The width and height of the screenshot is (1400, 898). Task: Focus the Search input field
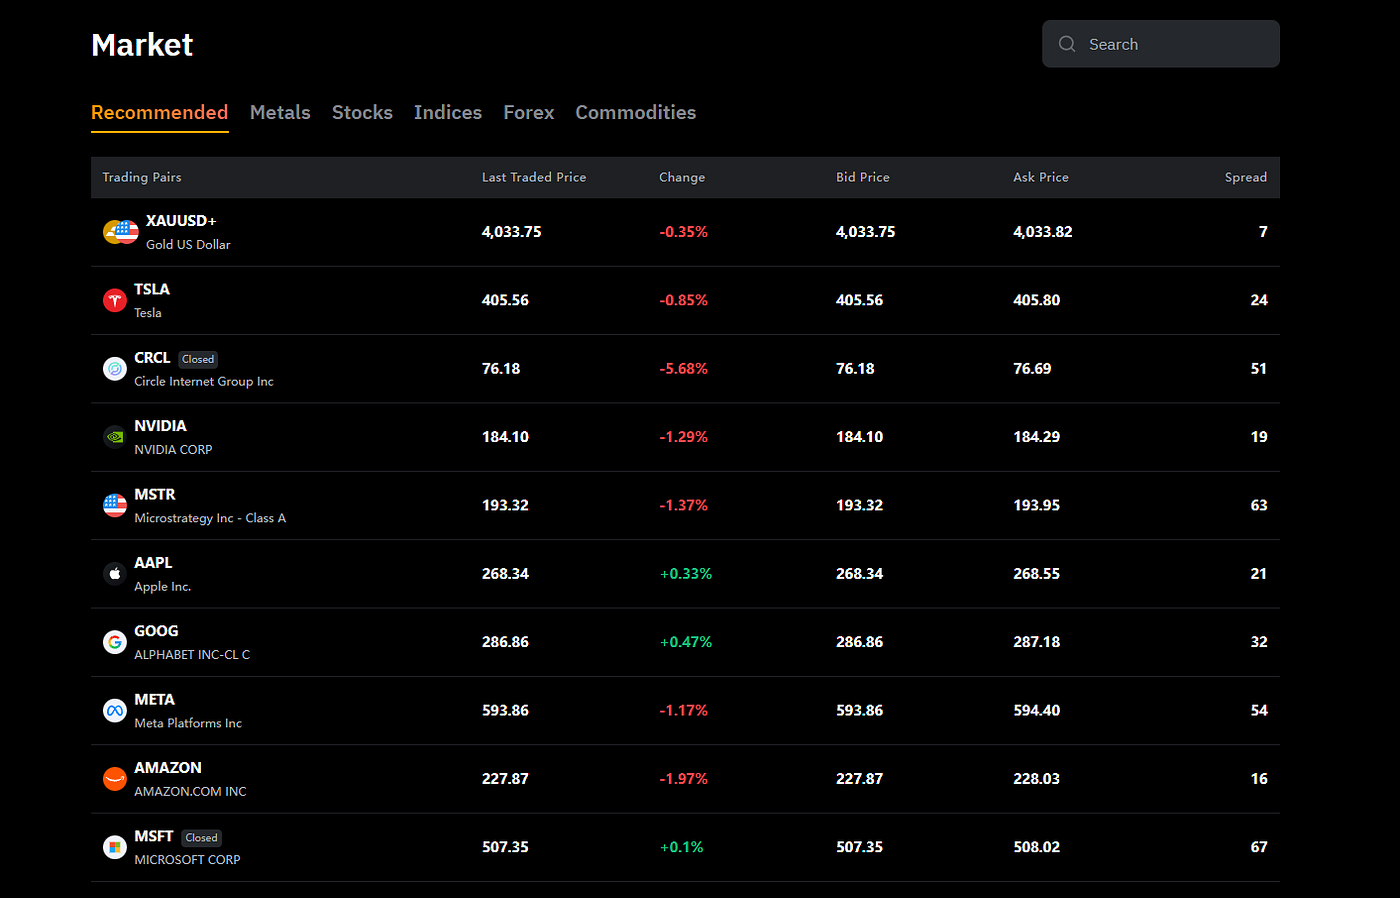pos(1161,44)
